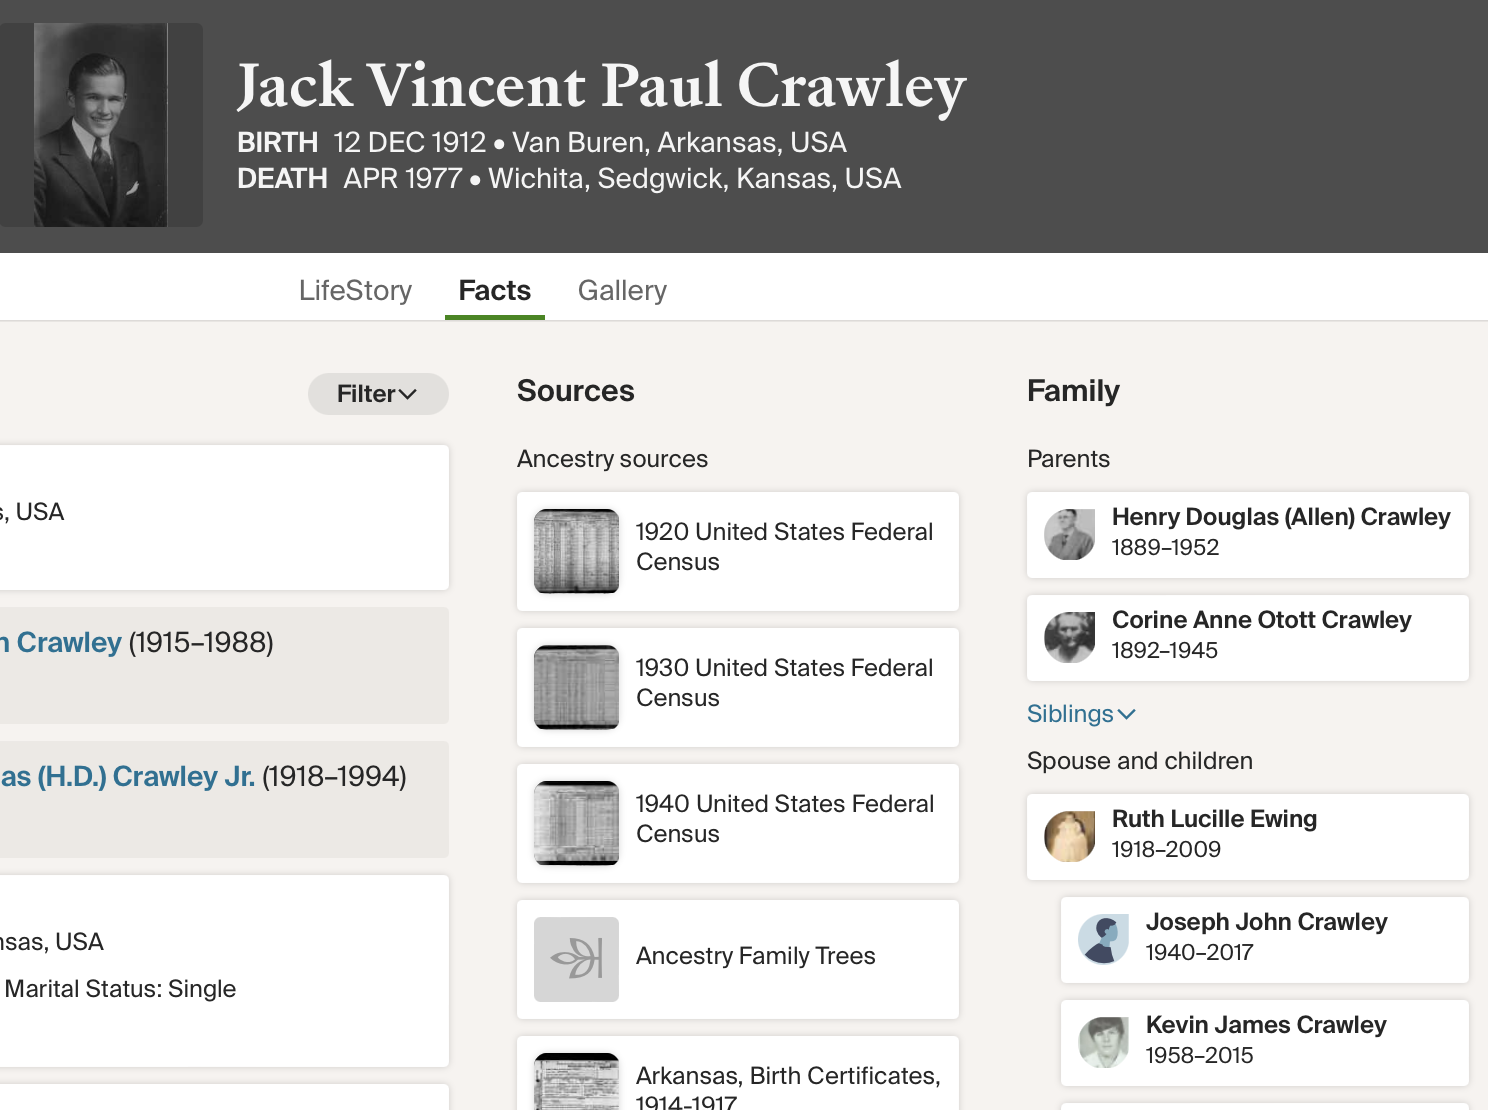The width and height of the screenshot is (1488, 1110).
Task: Open the H.D. Crawley Jr. sibling link
Action: coord(127,777)
